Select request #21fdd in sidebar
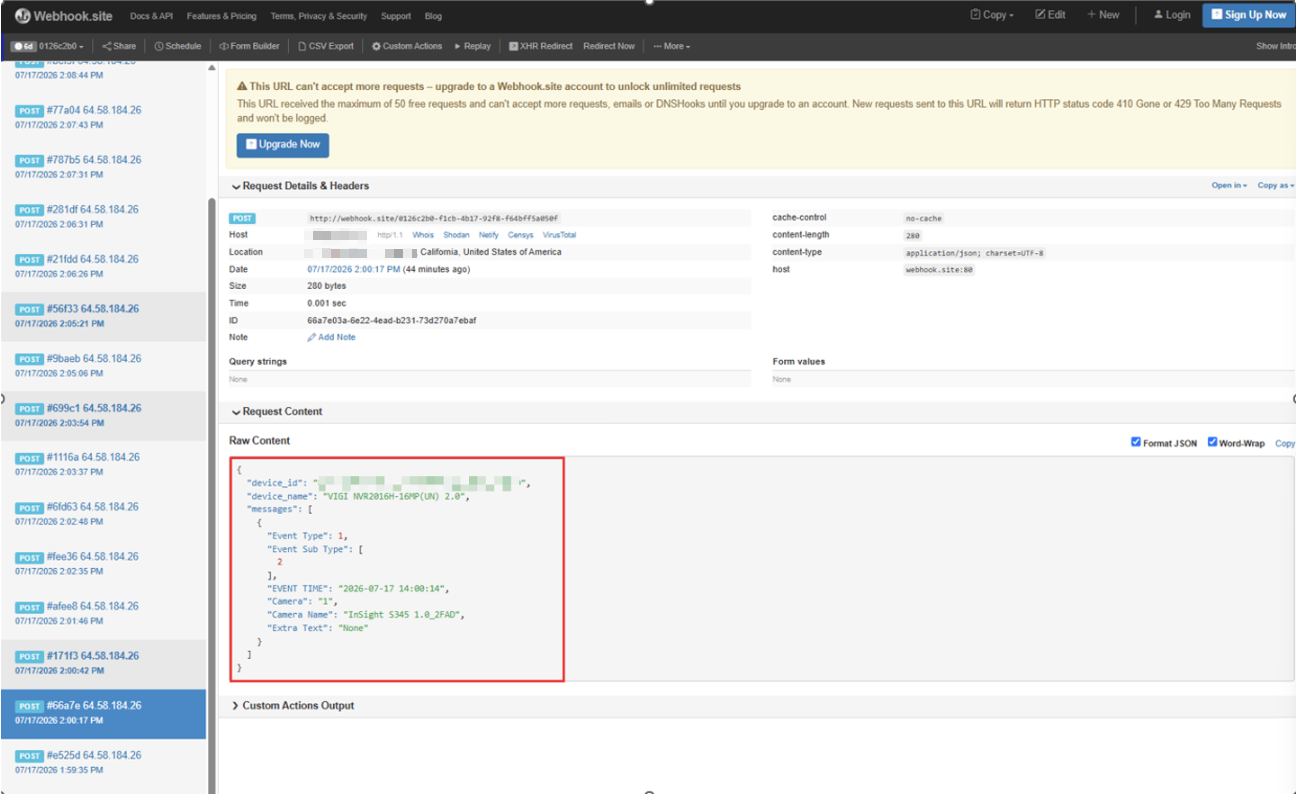Viewport: 1296px width, 795px height. point(103,265)
